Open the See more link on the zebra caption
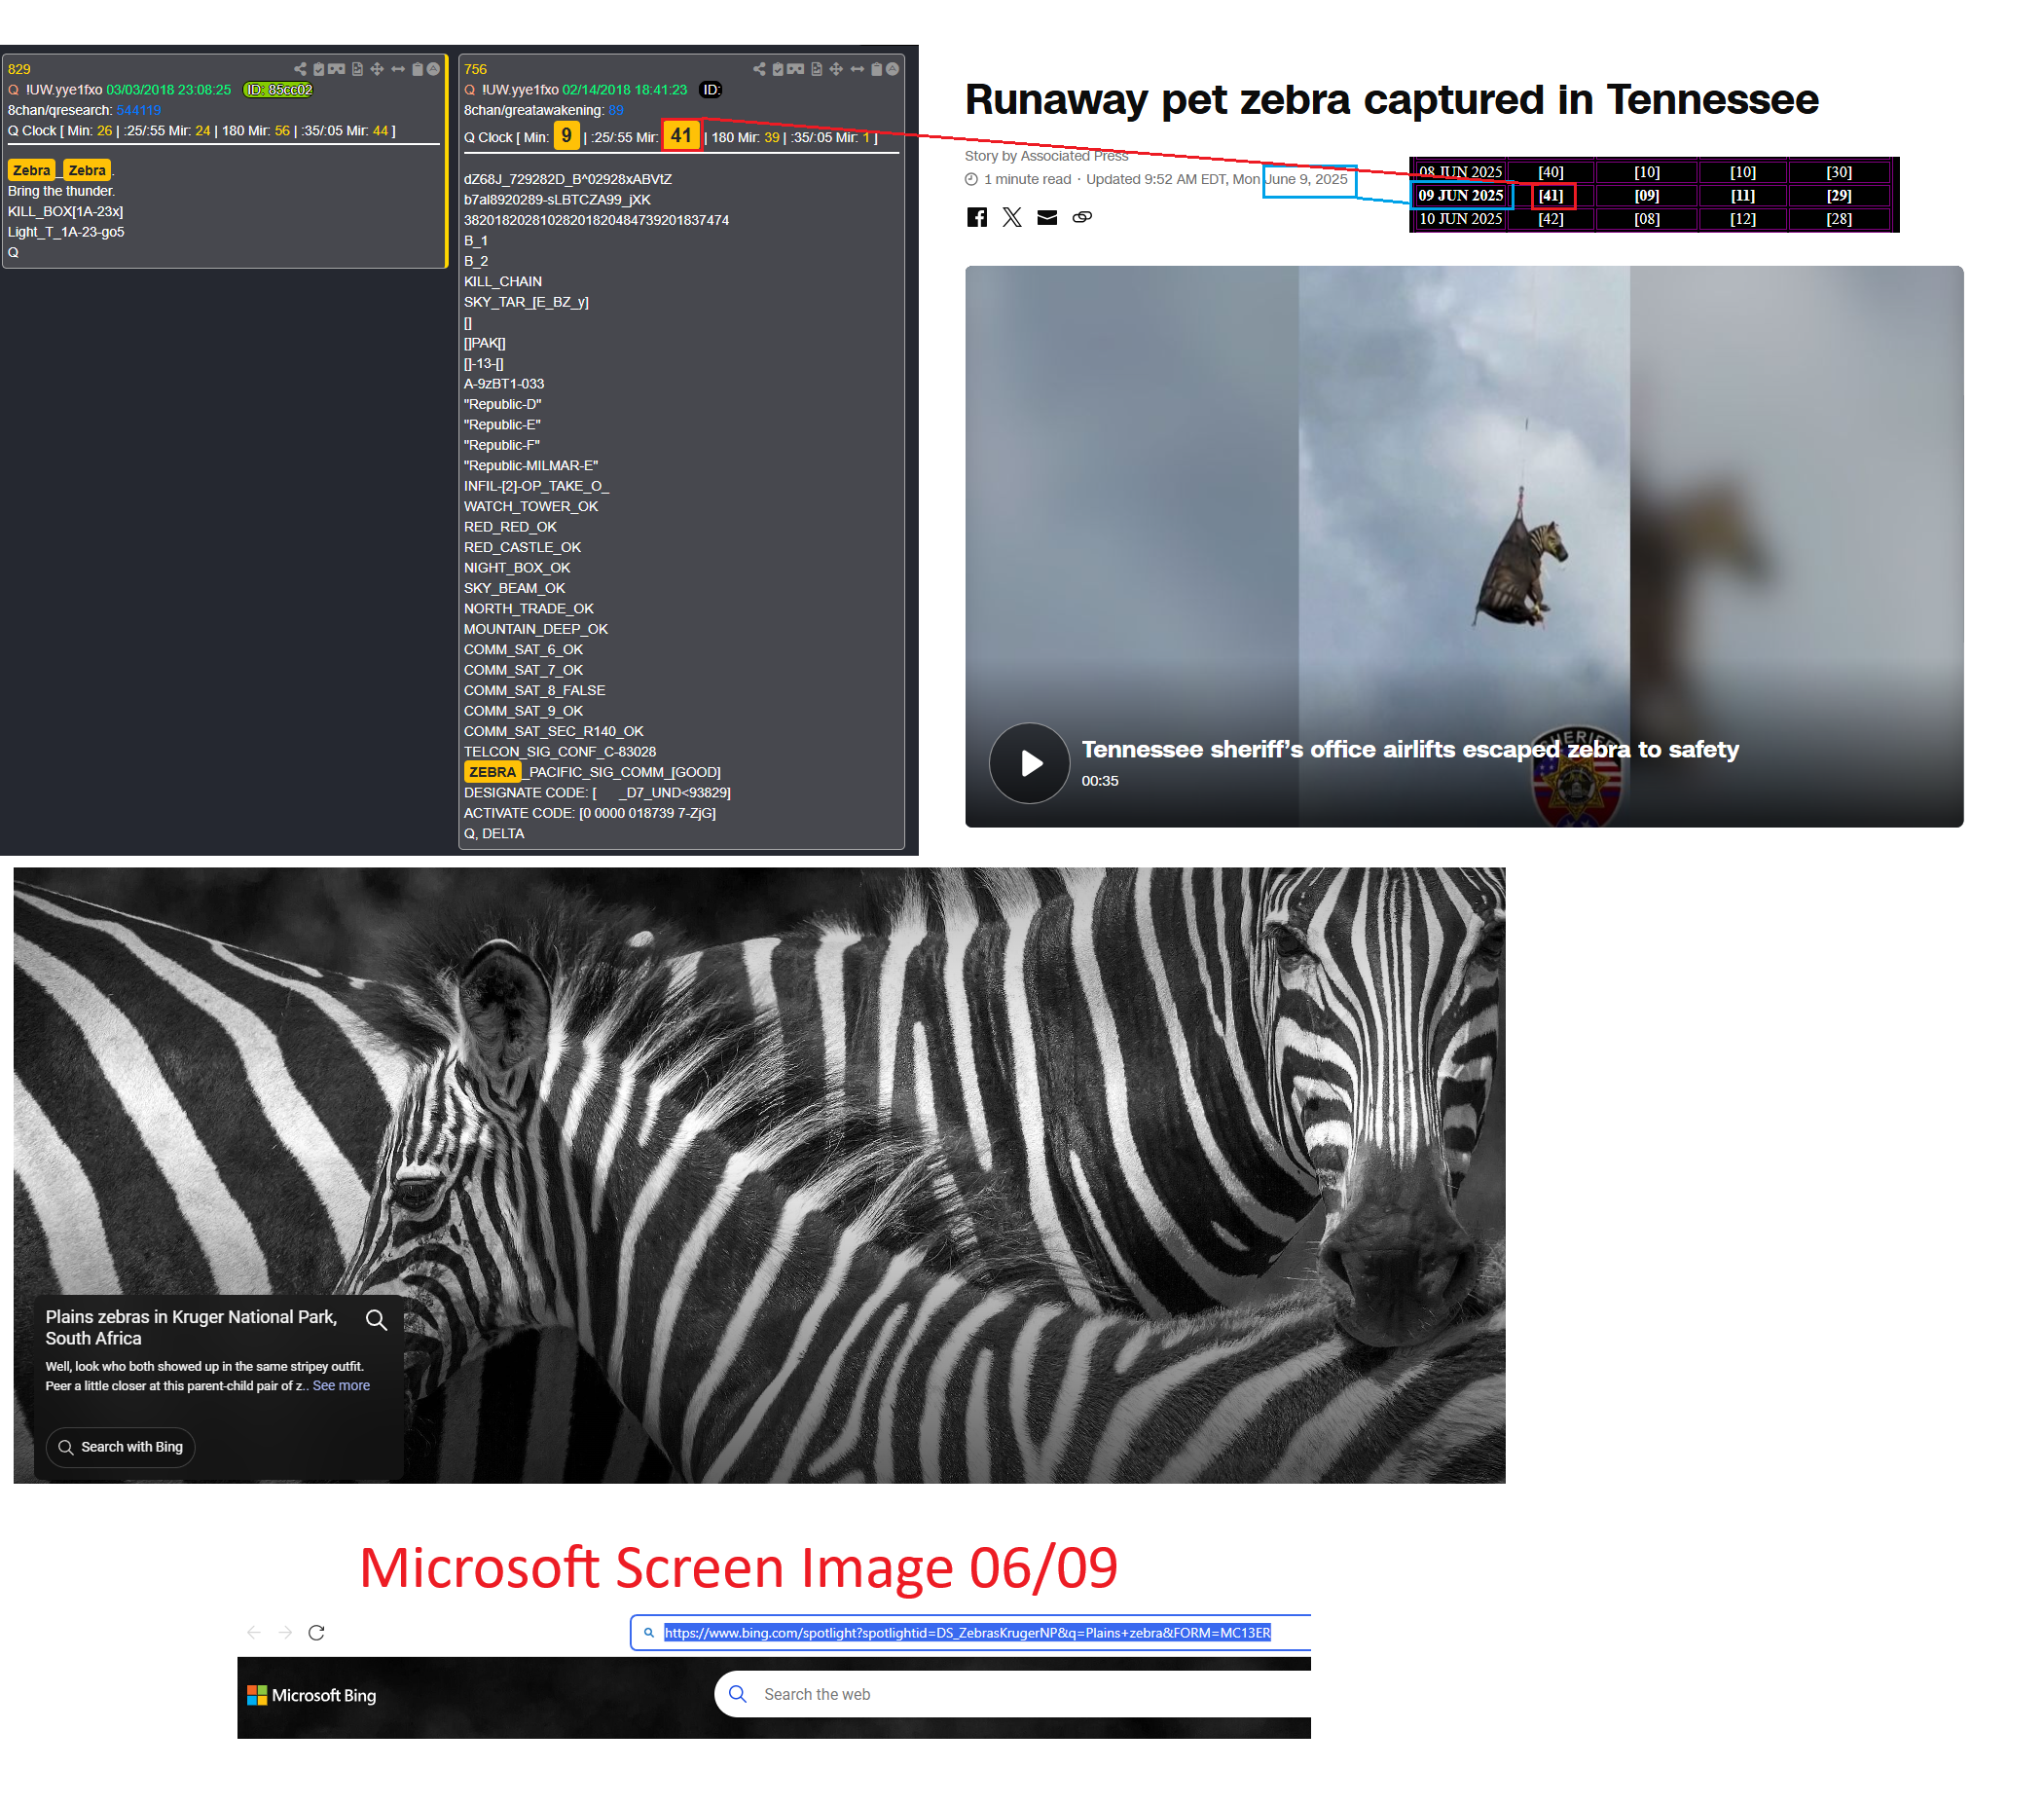Viewport: 2044px width, 1805px height. click(341, 1386)
